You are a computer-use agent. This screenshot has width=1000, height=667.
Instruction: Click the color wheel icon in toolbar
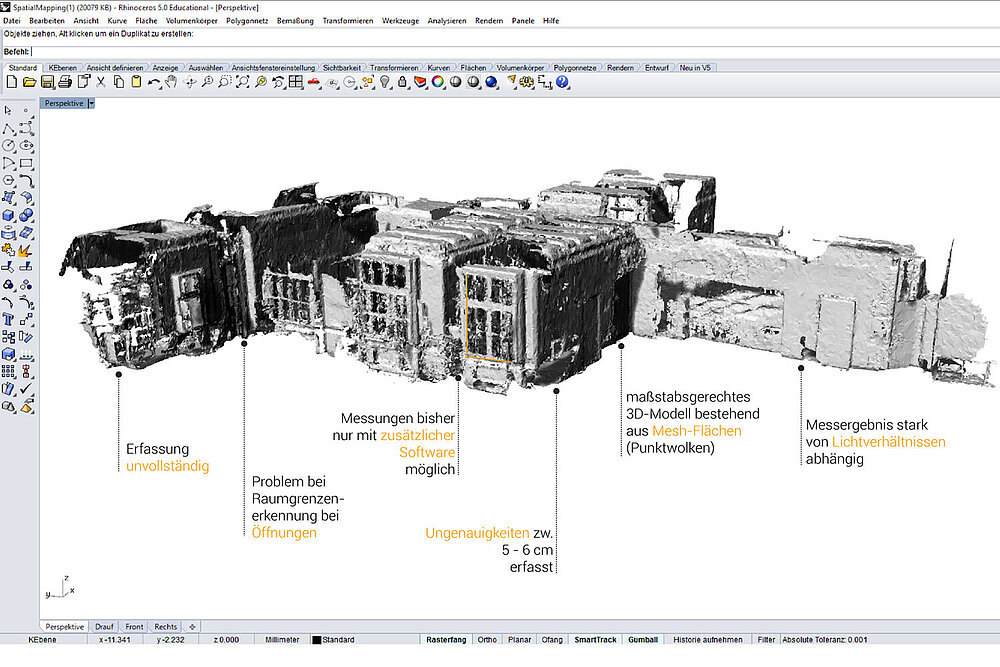click(x=437, y=82)
